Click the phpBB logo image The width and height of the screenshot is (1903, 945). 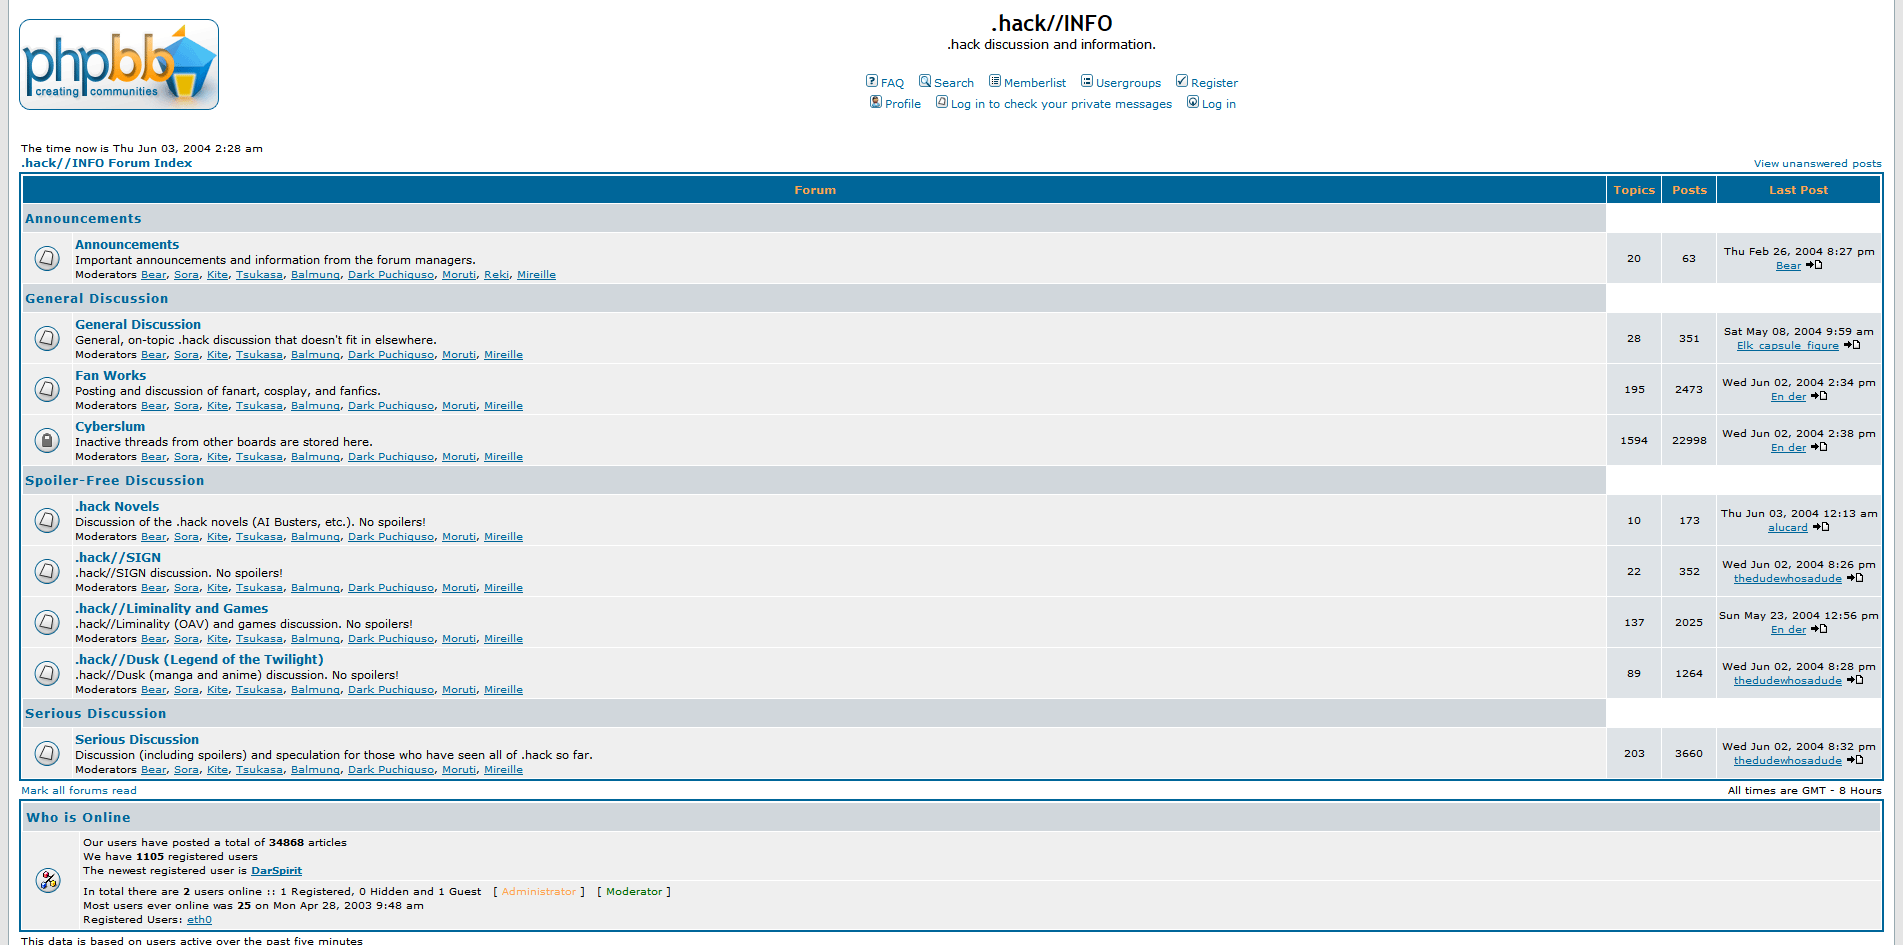[x=119, y=64]
